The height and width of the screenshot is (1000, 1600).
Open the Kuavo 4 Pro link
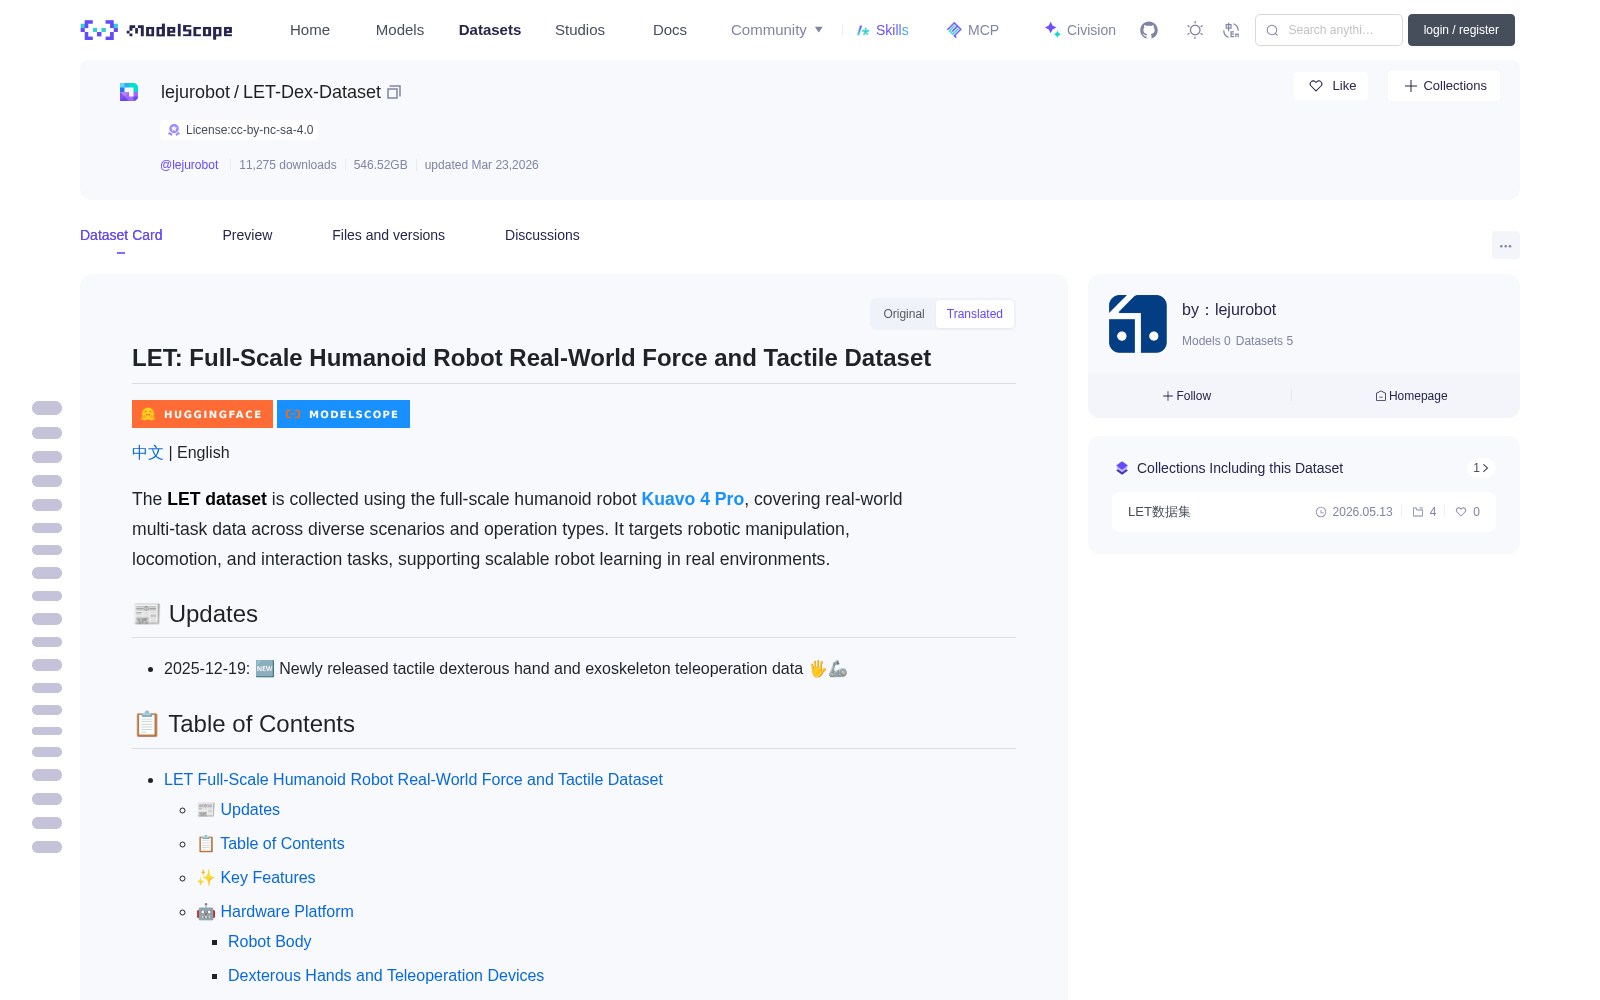tap(693, 499)
